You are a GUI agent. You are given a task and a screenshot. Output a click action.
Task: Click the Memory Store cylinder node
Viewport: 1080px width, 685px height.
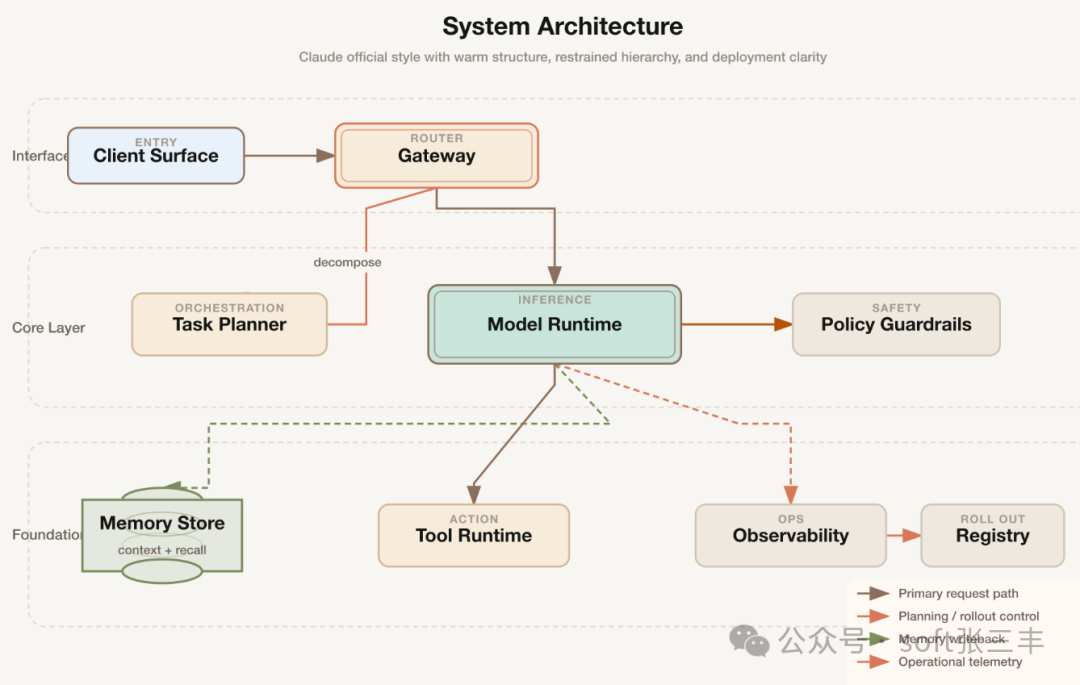tap(162, 535)
